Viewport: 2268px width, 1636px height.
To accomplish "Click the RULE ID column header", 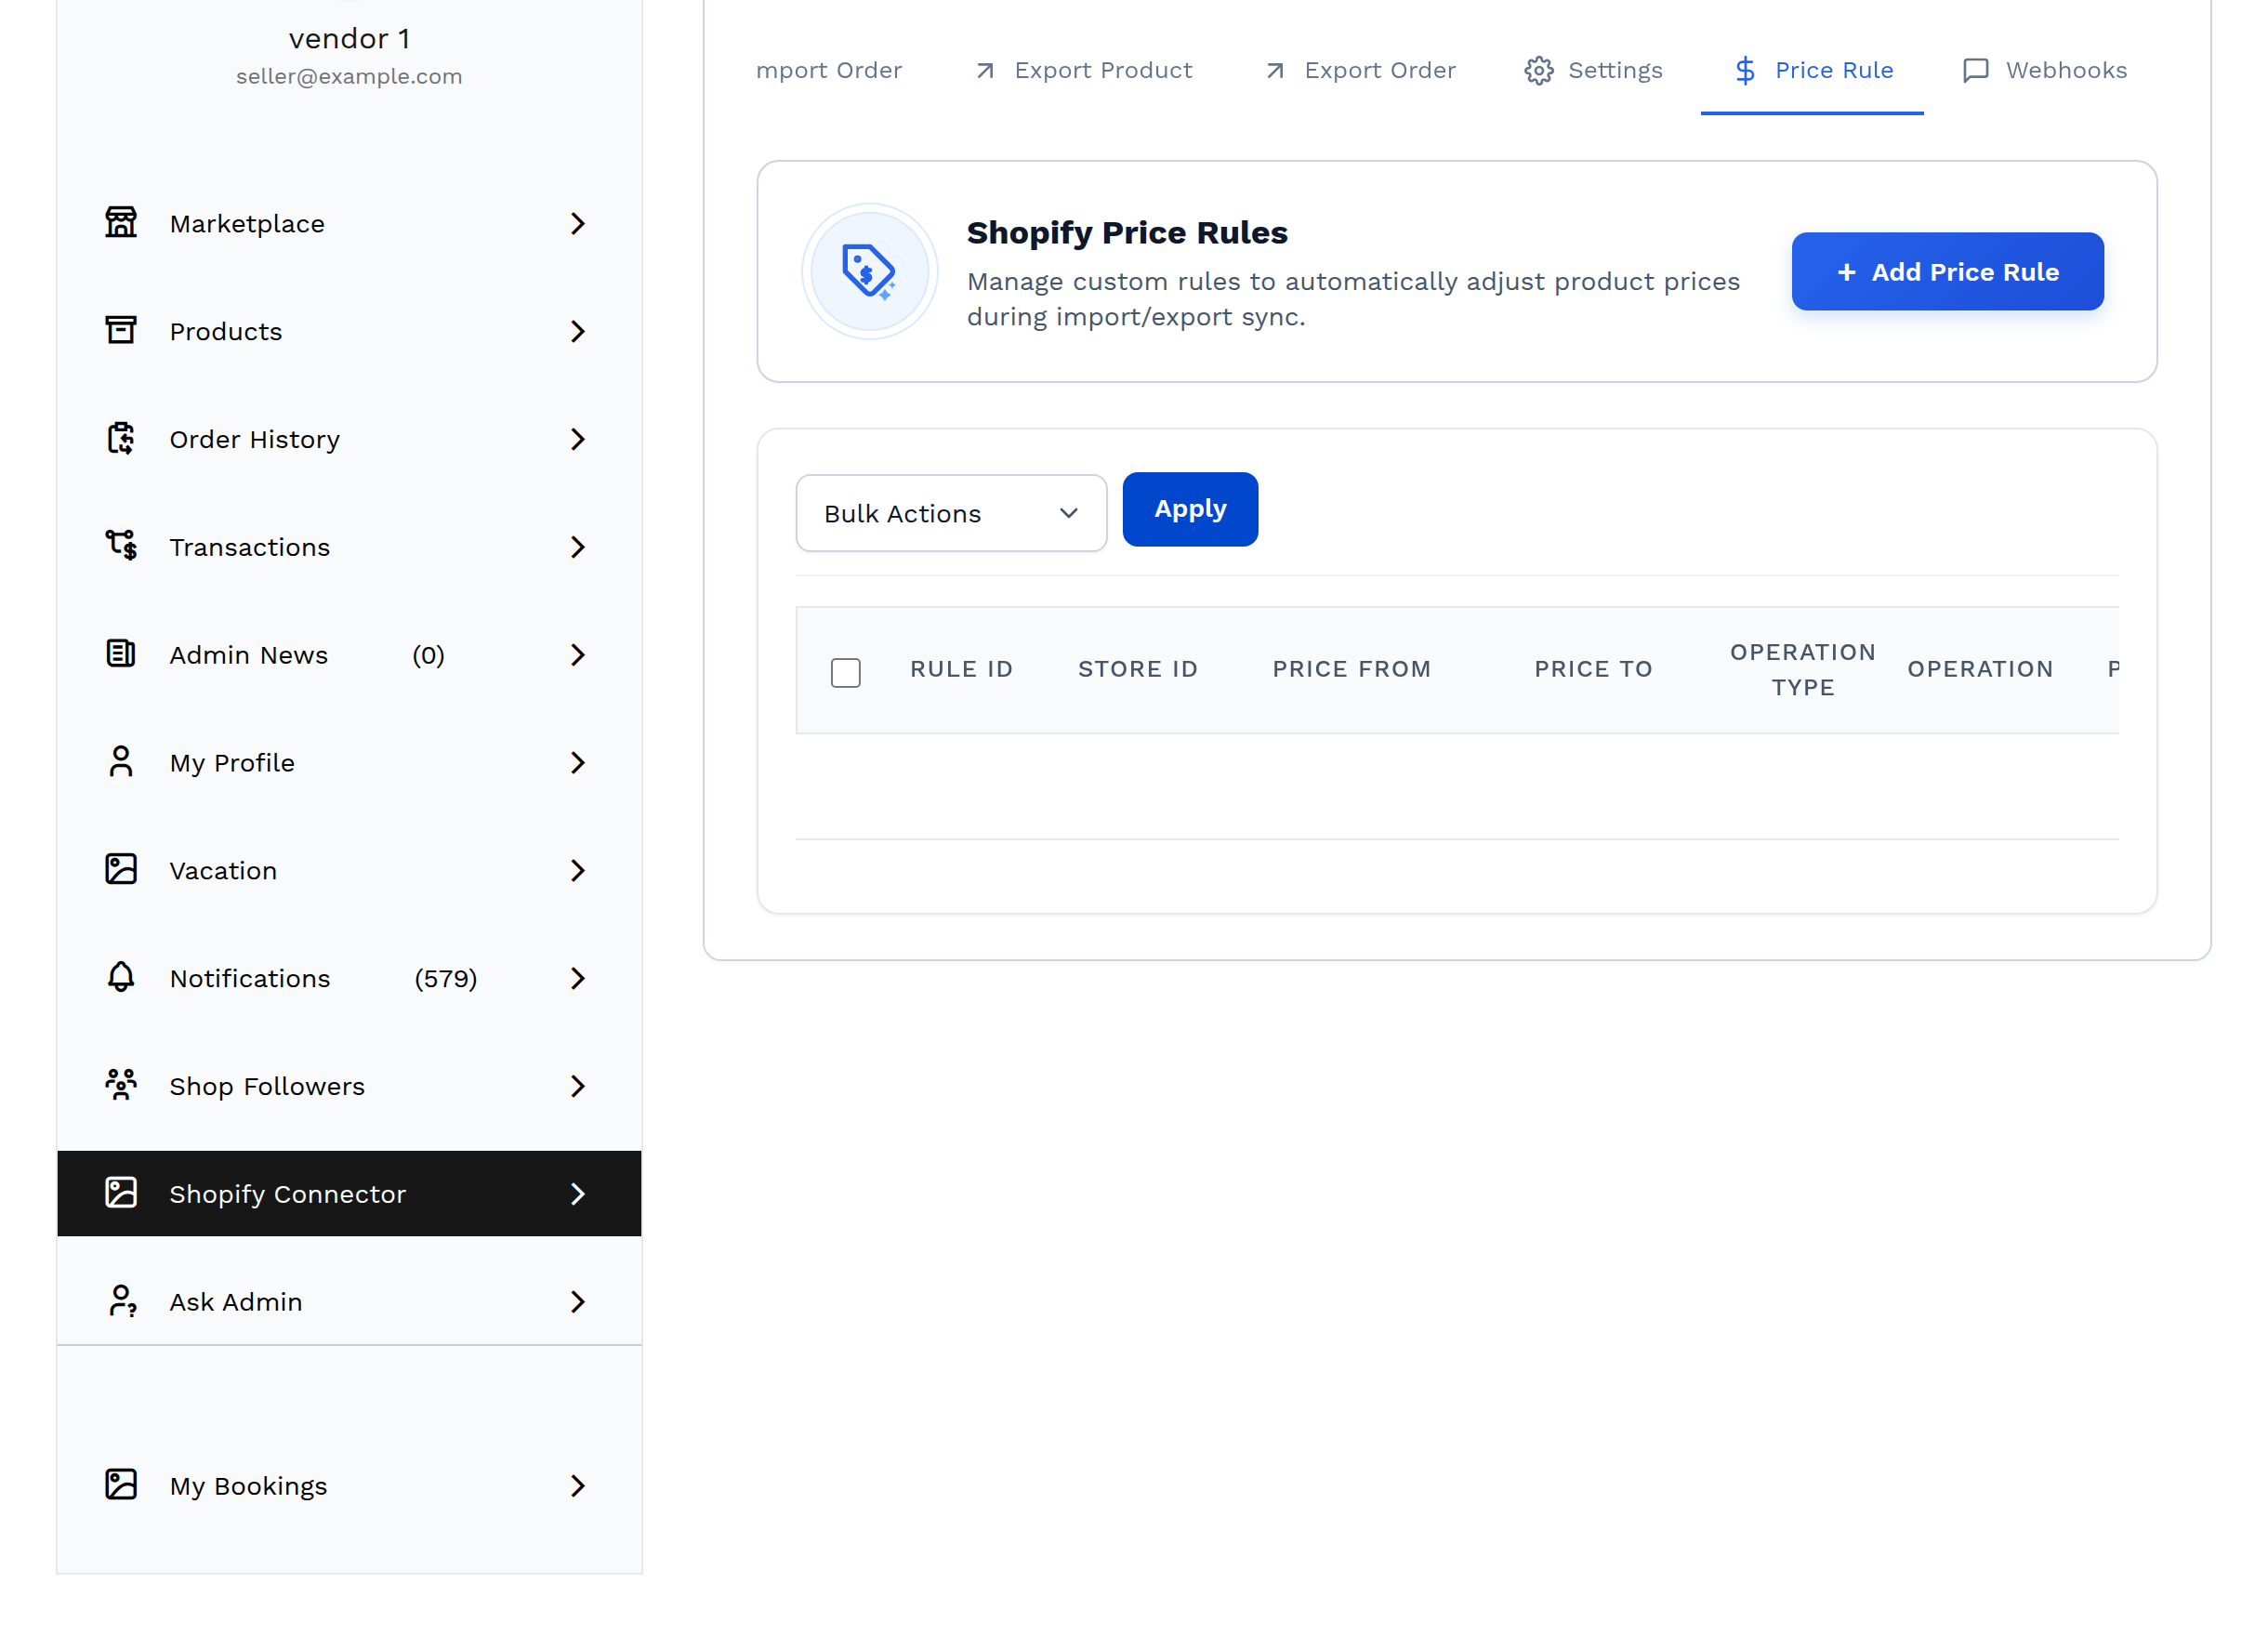I will click(x=962, y=670).
